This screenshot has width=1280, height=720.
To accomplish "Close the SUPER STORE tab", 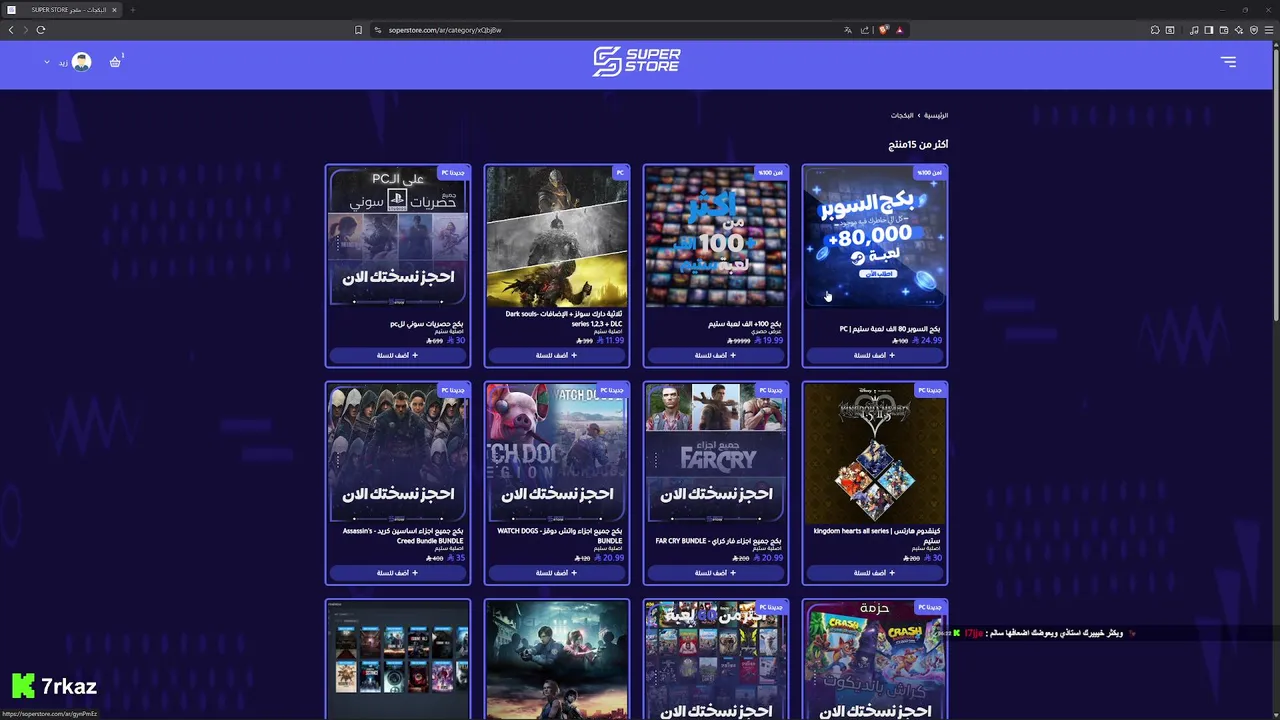I will point(114,10).
